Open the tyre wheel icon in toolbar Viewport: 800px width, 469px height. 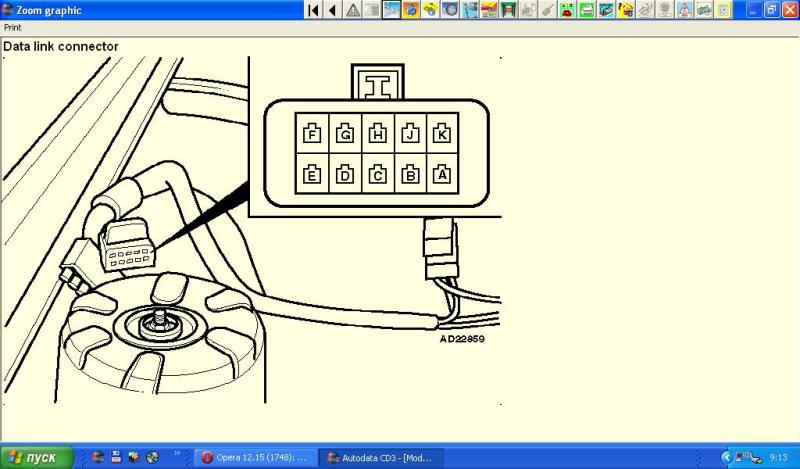point(450,10)
